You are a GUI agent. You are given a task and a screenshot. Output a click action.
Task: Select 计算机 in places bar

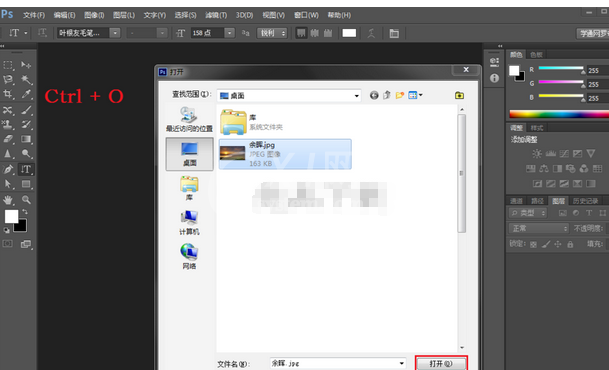click(189, 223)
